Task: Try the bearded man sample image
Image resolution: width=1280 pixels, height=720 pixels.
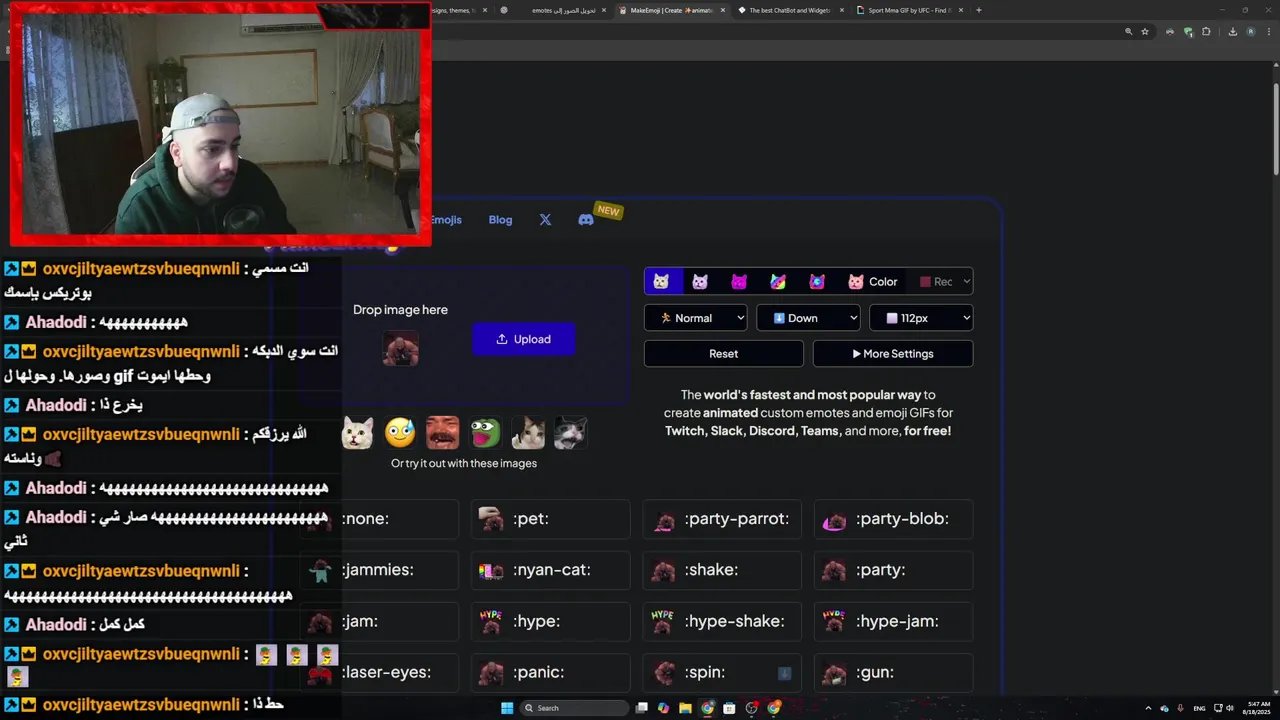Action: click(x=443, y=433)
